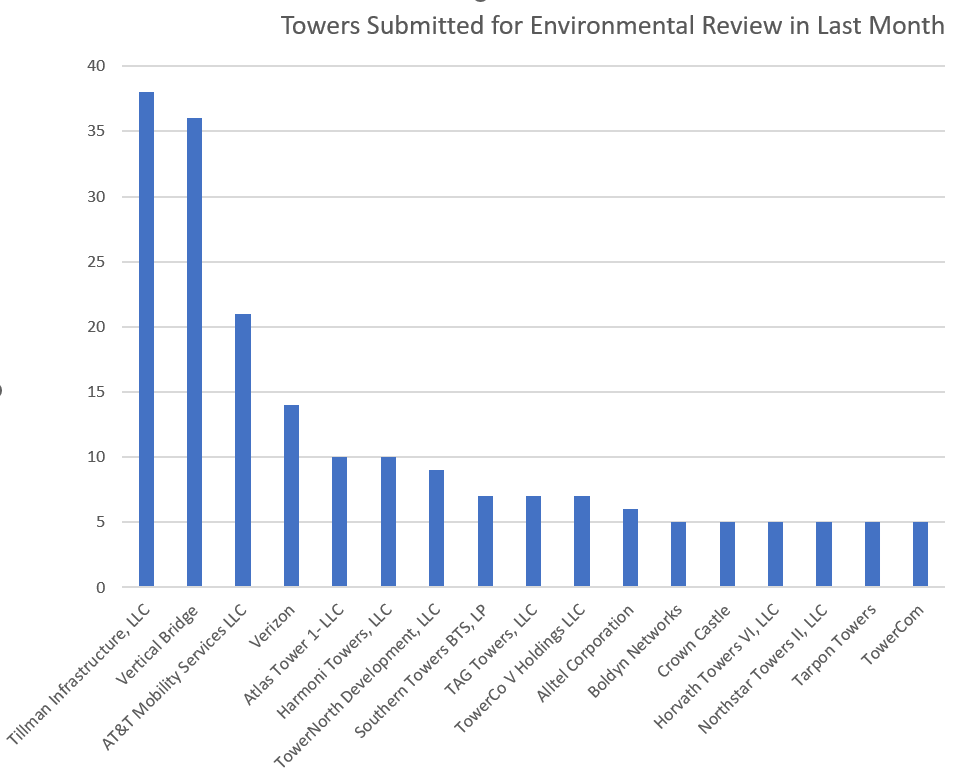Click the TowerCo V Holdings LLC bar
Viewport: 960px width, 772px height.
582,541
